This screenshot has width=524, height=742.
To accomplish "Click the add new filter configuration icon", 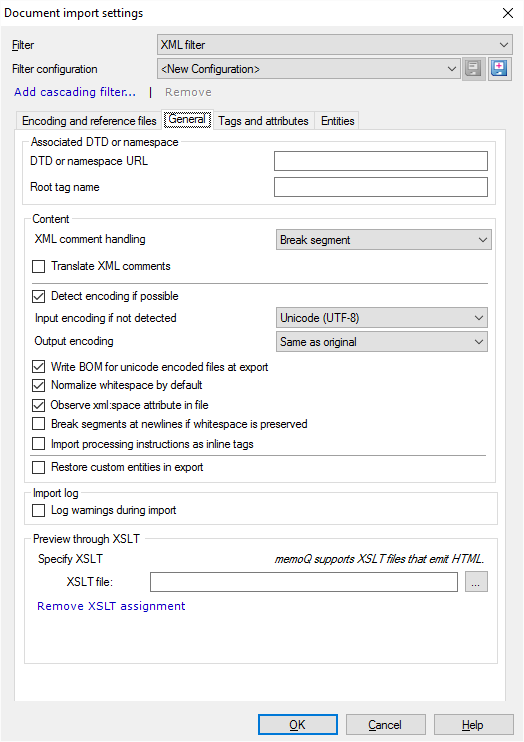I will coord(499,69).
